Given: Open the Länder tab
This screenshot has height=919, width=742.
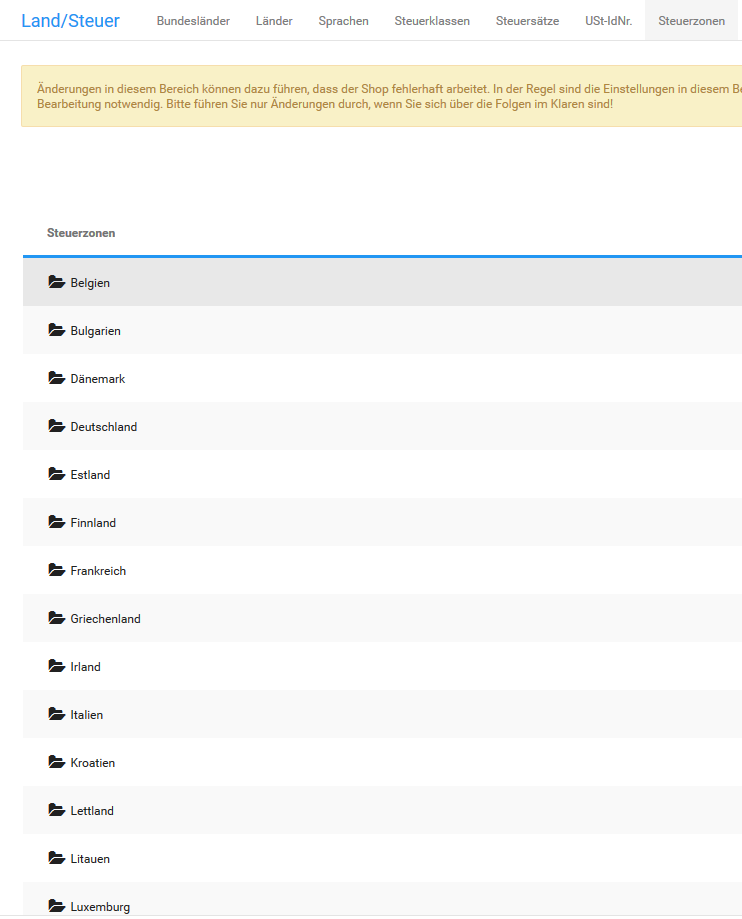Looking at the screenshot, I should 274,21.
